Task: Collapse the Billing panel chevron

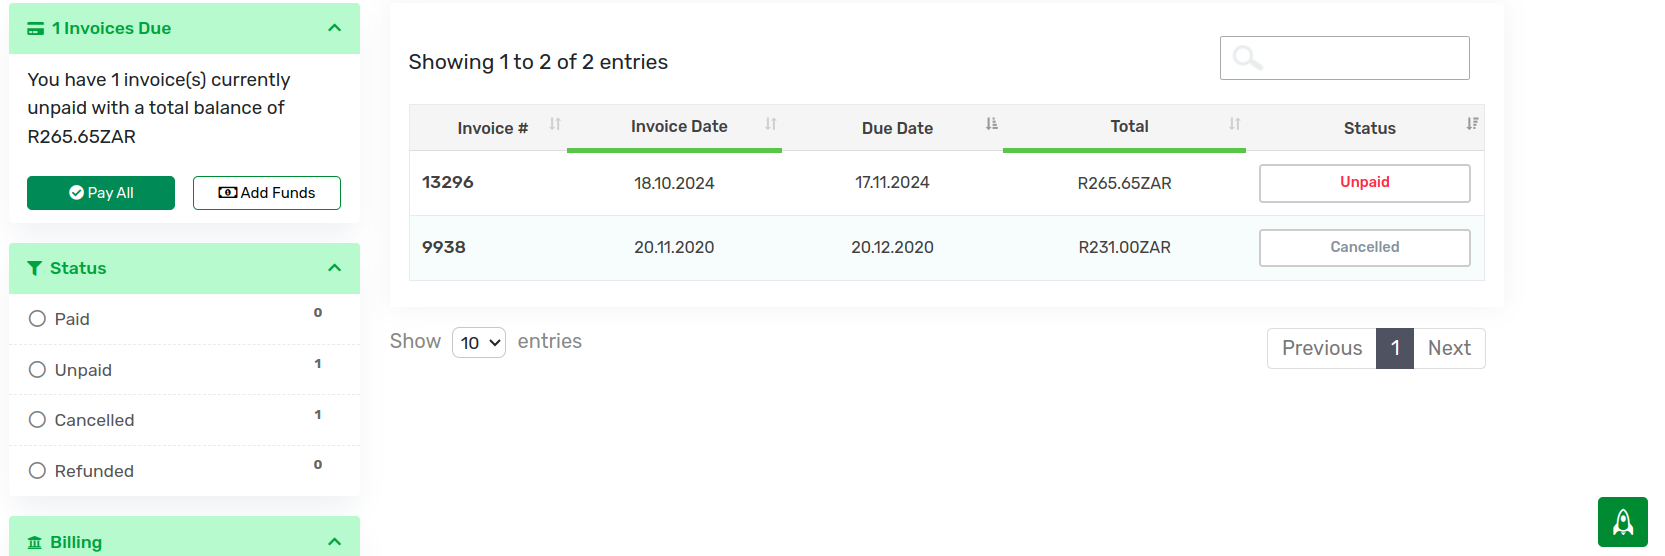Action: (x=335, y=542)
